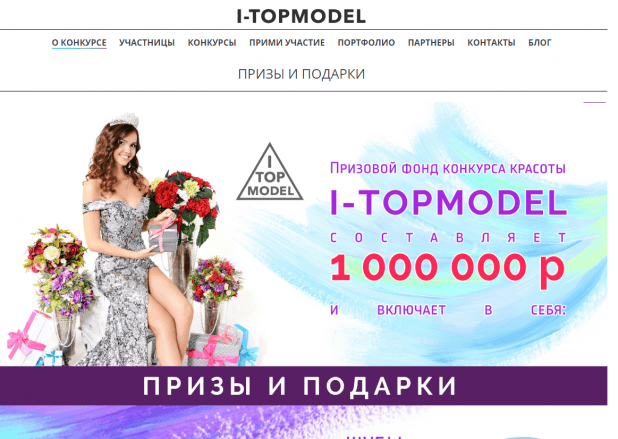Click the model in silver dress photo

click(x=134, y=240)
